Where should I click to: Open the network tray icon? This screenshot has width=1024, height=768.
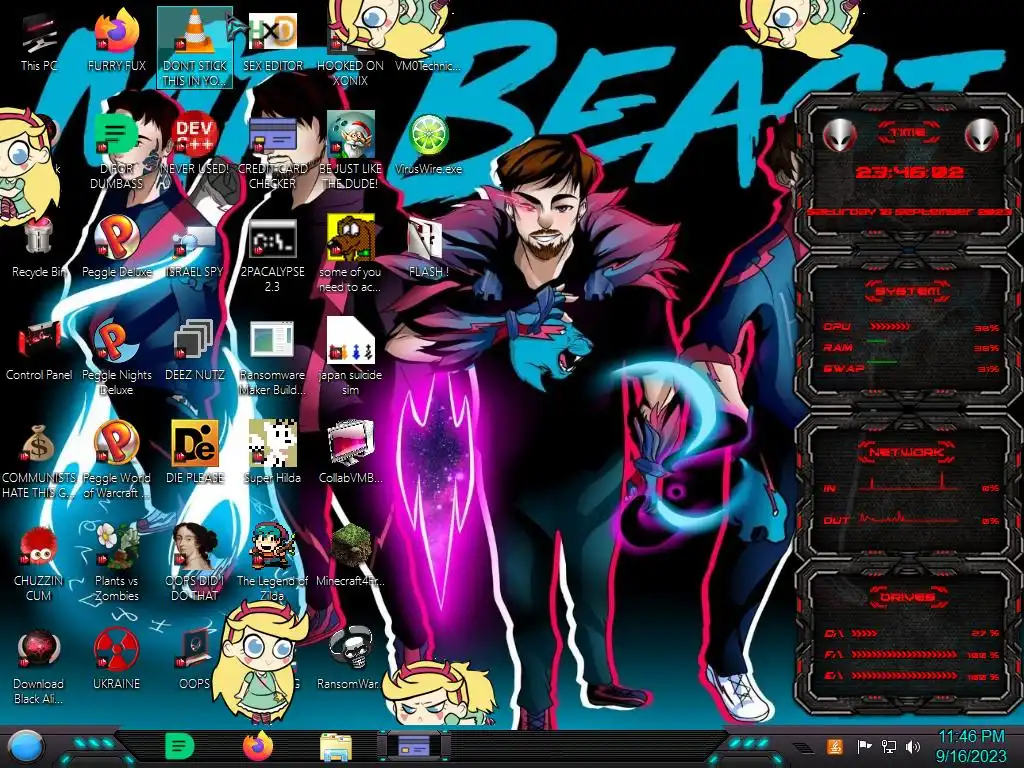888,746
